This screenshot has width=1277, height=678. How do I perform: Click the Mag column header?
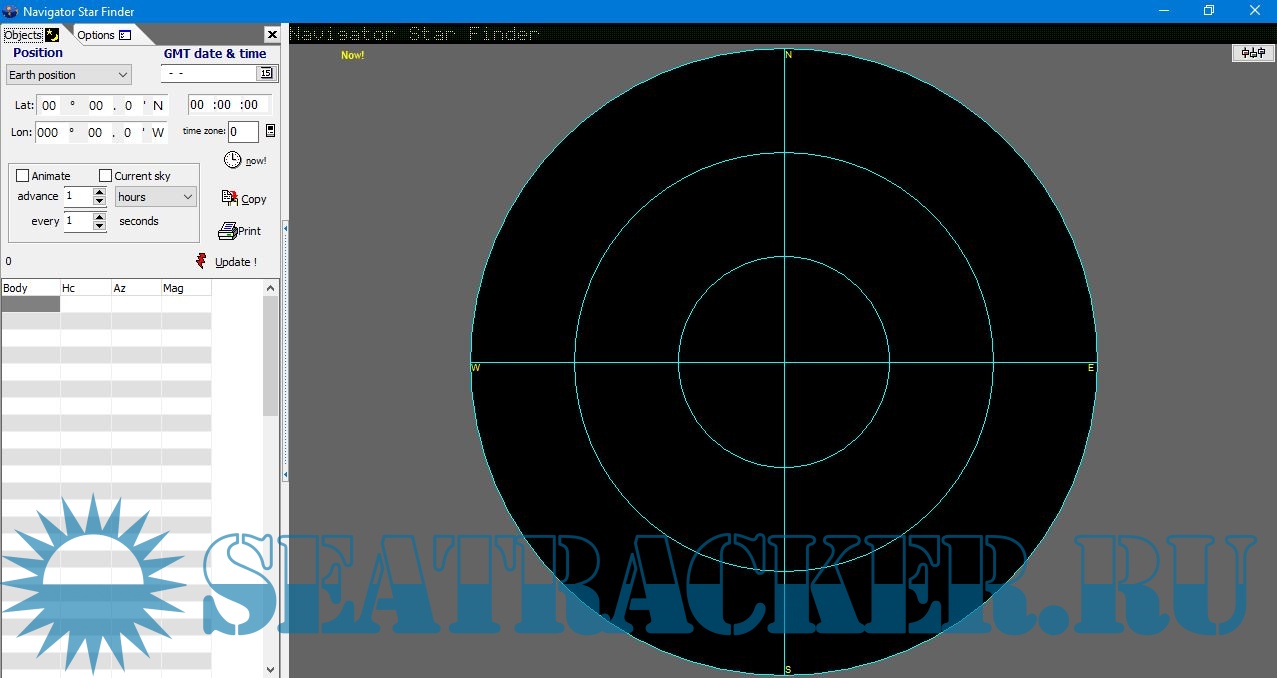(186, 288)
